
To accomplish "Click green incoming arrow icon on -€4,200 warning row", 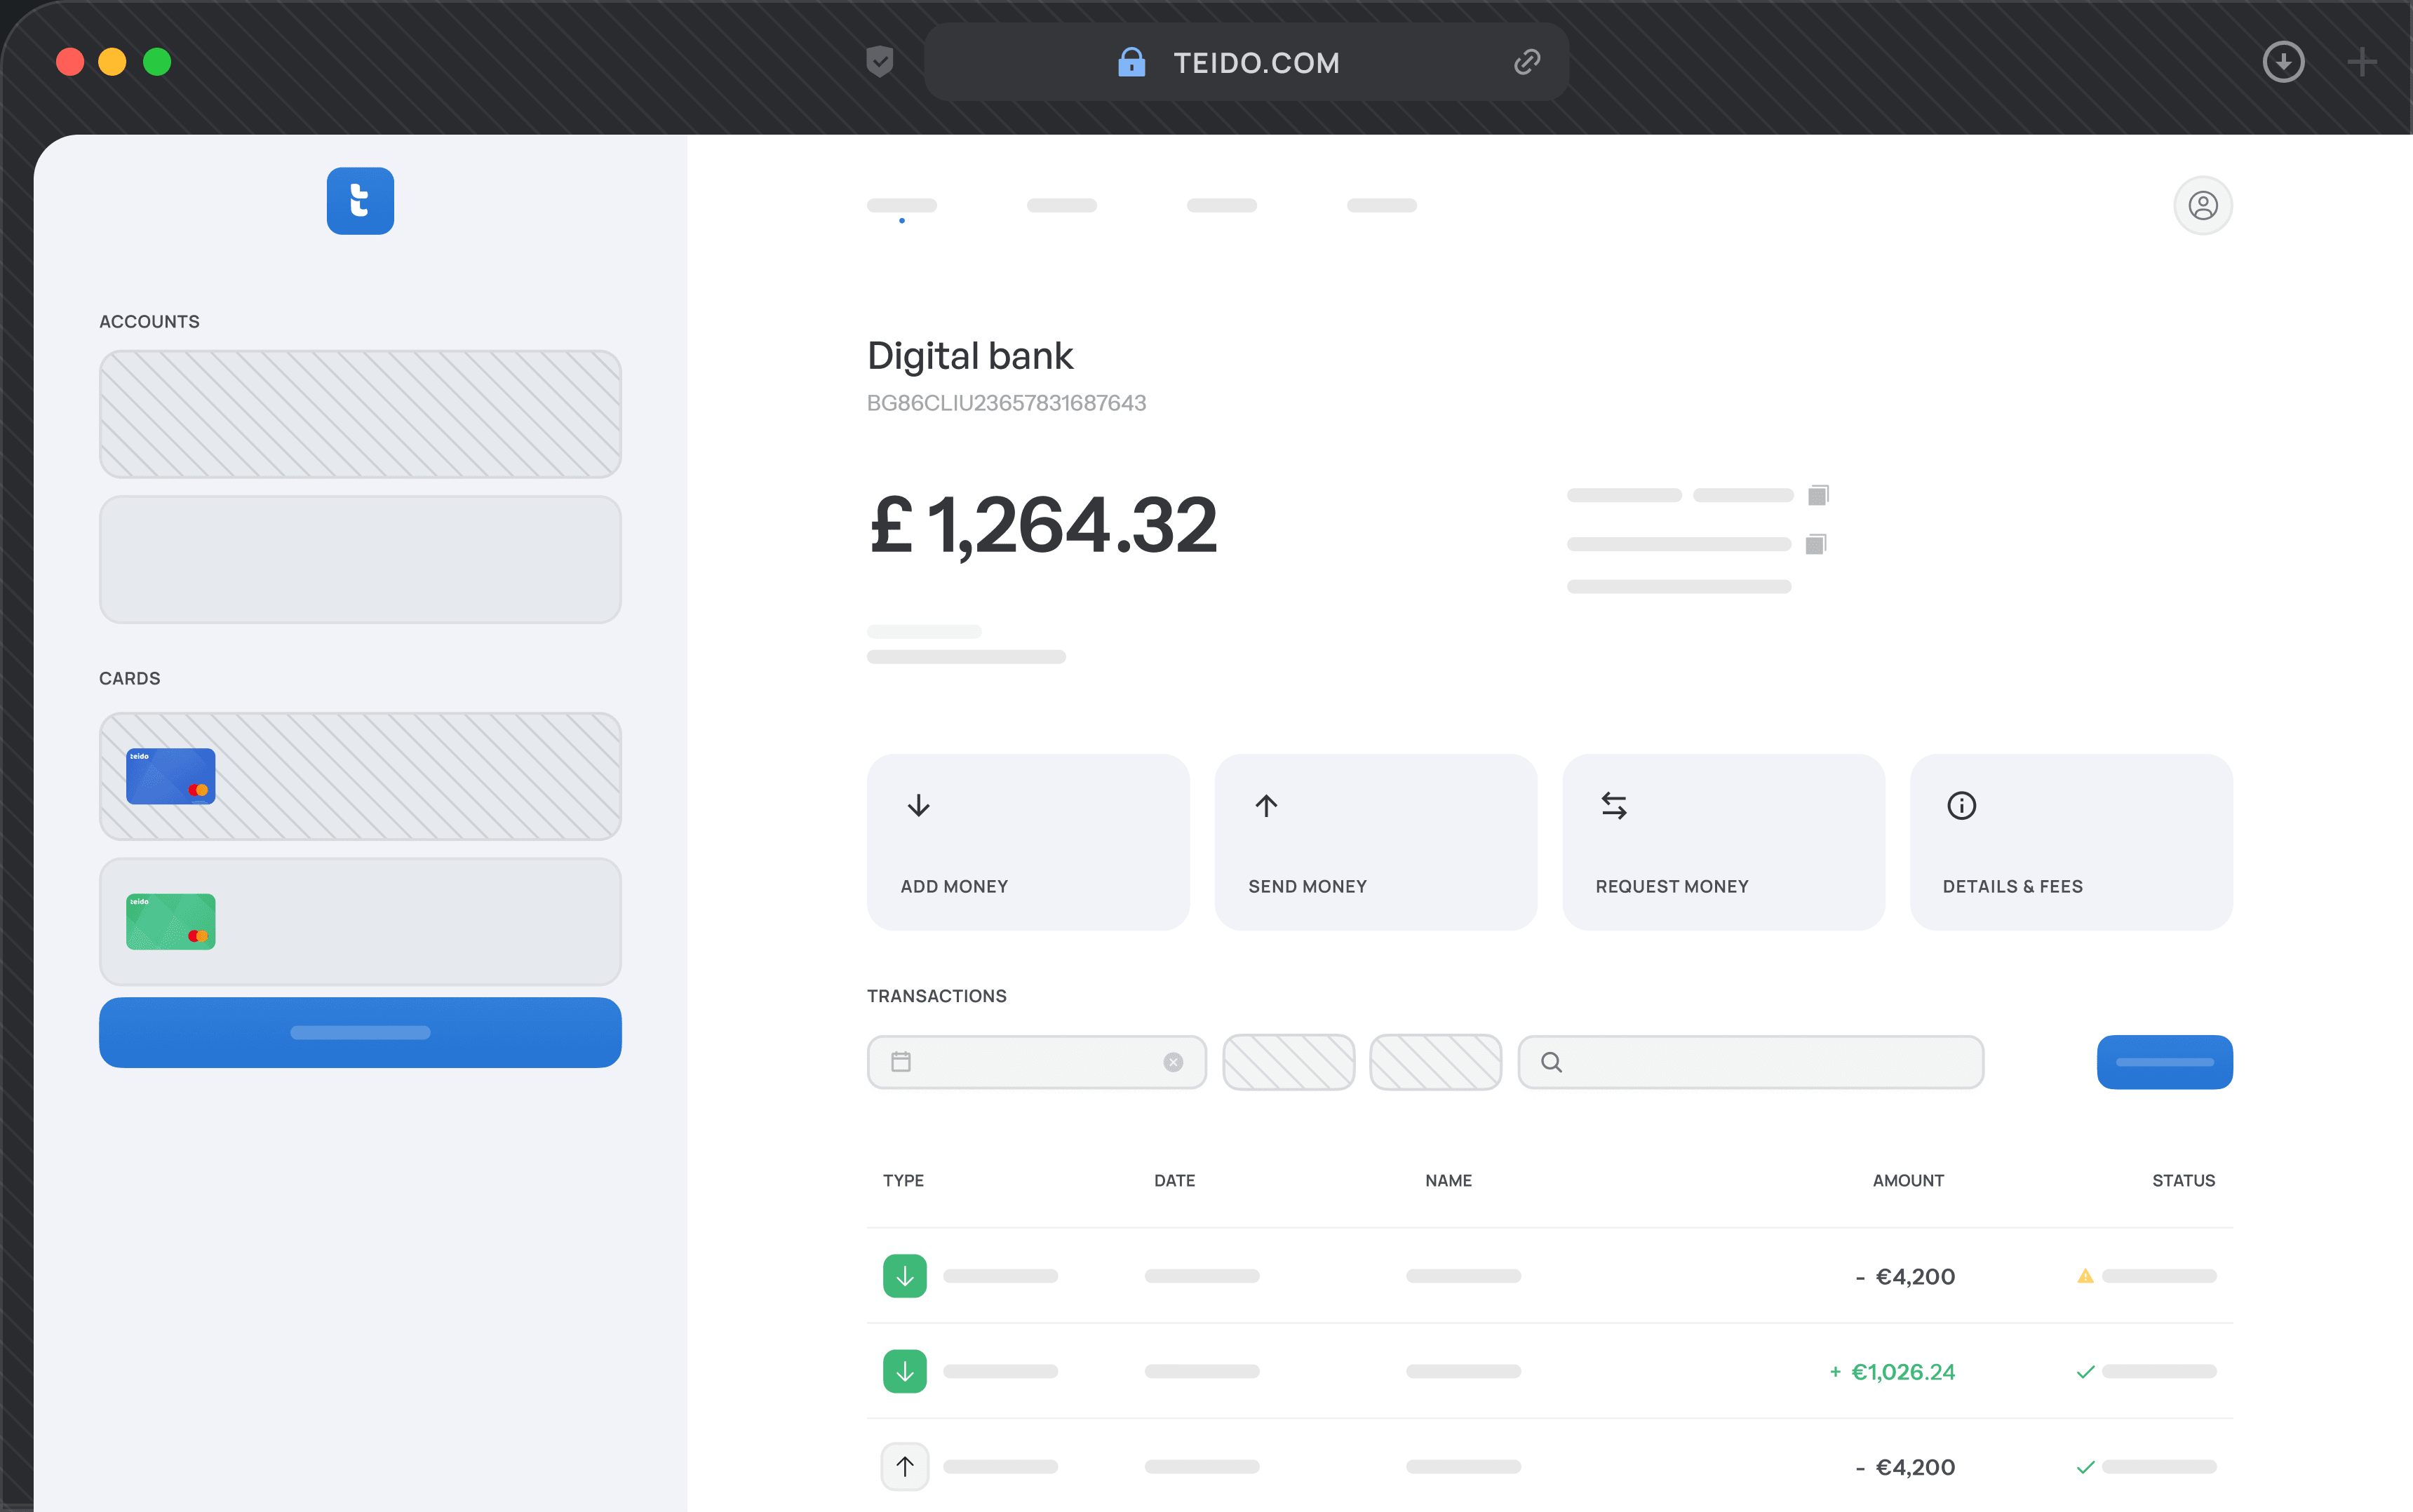I will pyautogui.click(x=905, y=1276).
